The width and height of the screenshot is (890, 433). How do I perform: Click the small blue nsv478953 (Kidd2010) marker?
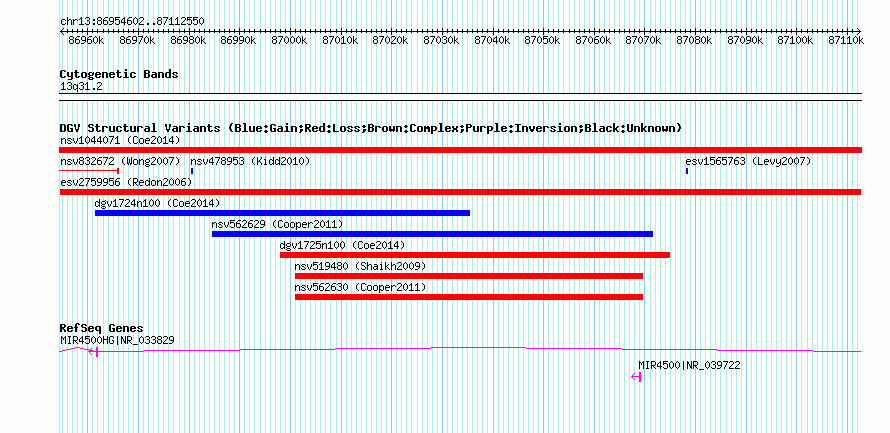click(x=192, y=171)
